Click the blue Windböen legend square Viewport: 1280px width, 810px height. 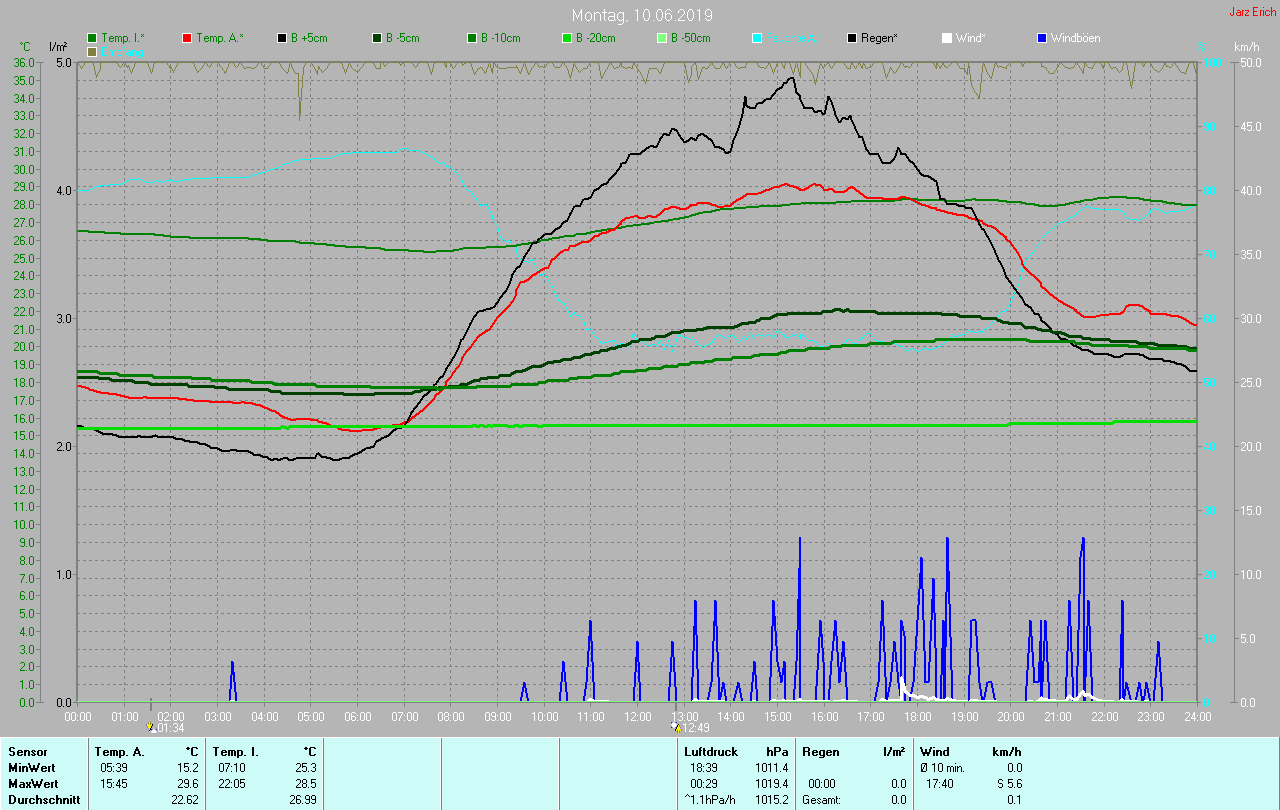click(1042, 38)
